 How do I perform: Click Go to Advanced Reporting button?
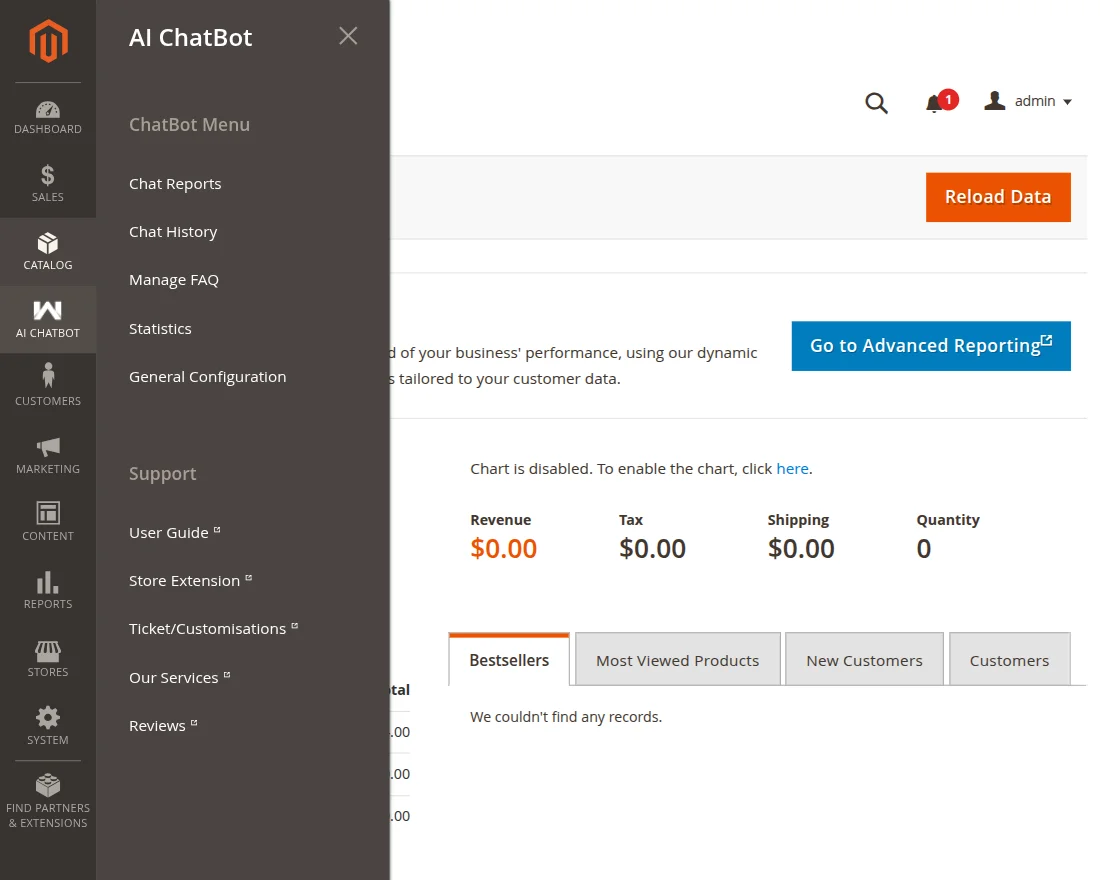(x=930, y=346)
